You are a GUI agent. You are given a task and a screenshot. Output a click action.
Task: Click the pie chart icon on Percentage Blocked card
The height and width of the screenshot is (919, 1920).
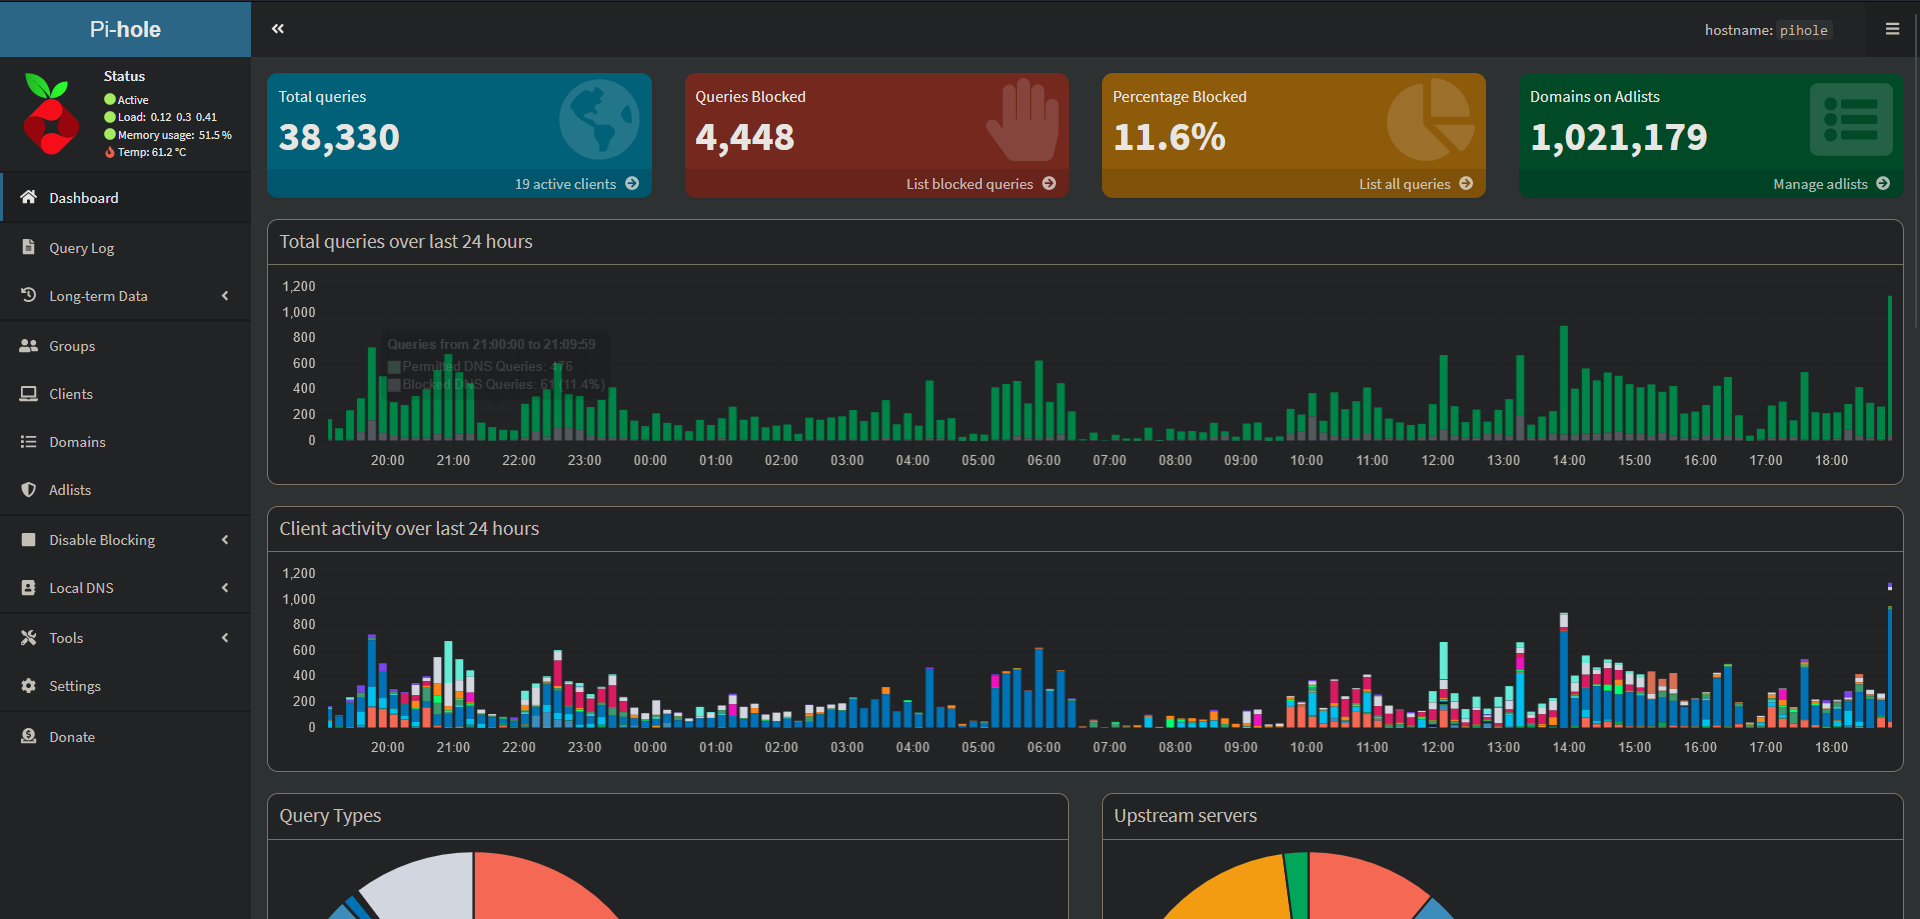point(1431,119)
